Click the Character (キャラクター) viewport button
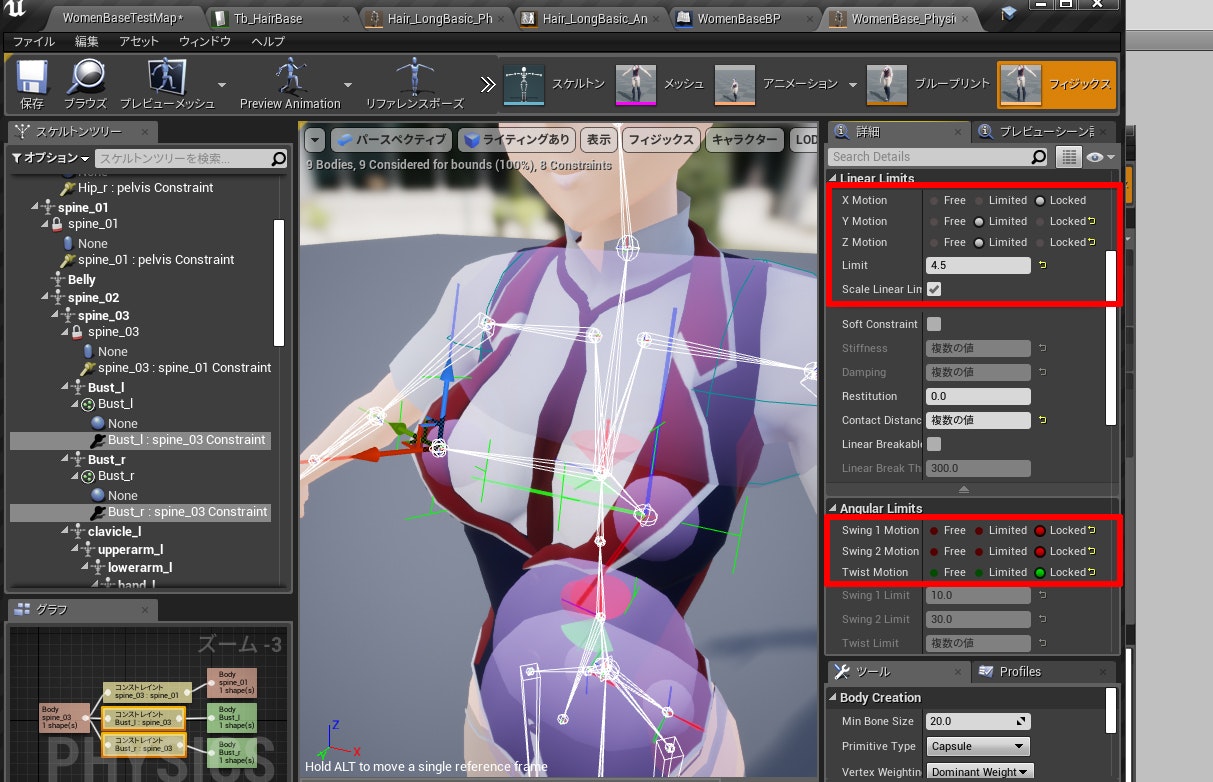This screenshot has height=782, width=1213. tap(745, 140)
